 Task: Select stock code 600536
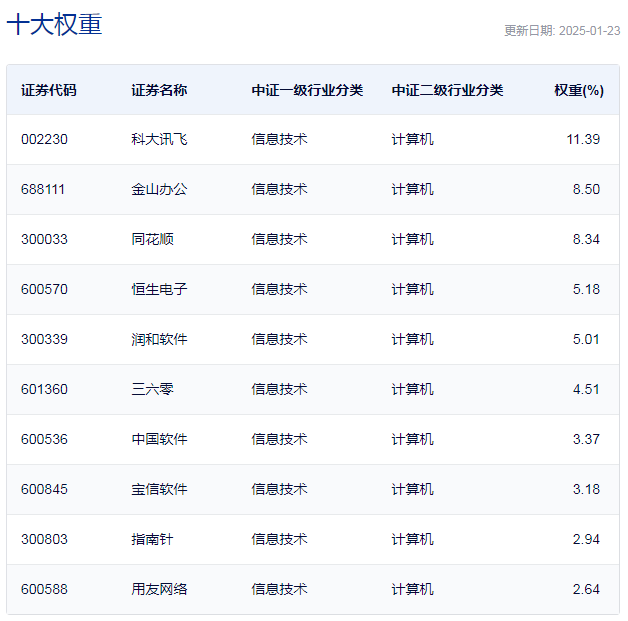44,440
